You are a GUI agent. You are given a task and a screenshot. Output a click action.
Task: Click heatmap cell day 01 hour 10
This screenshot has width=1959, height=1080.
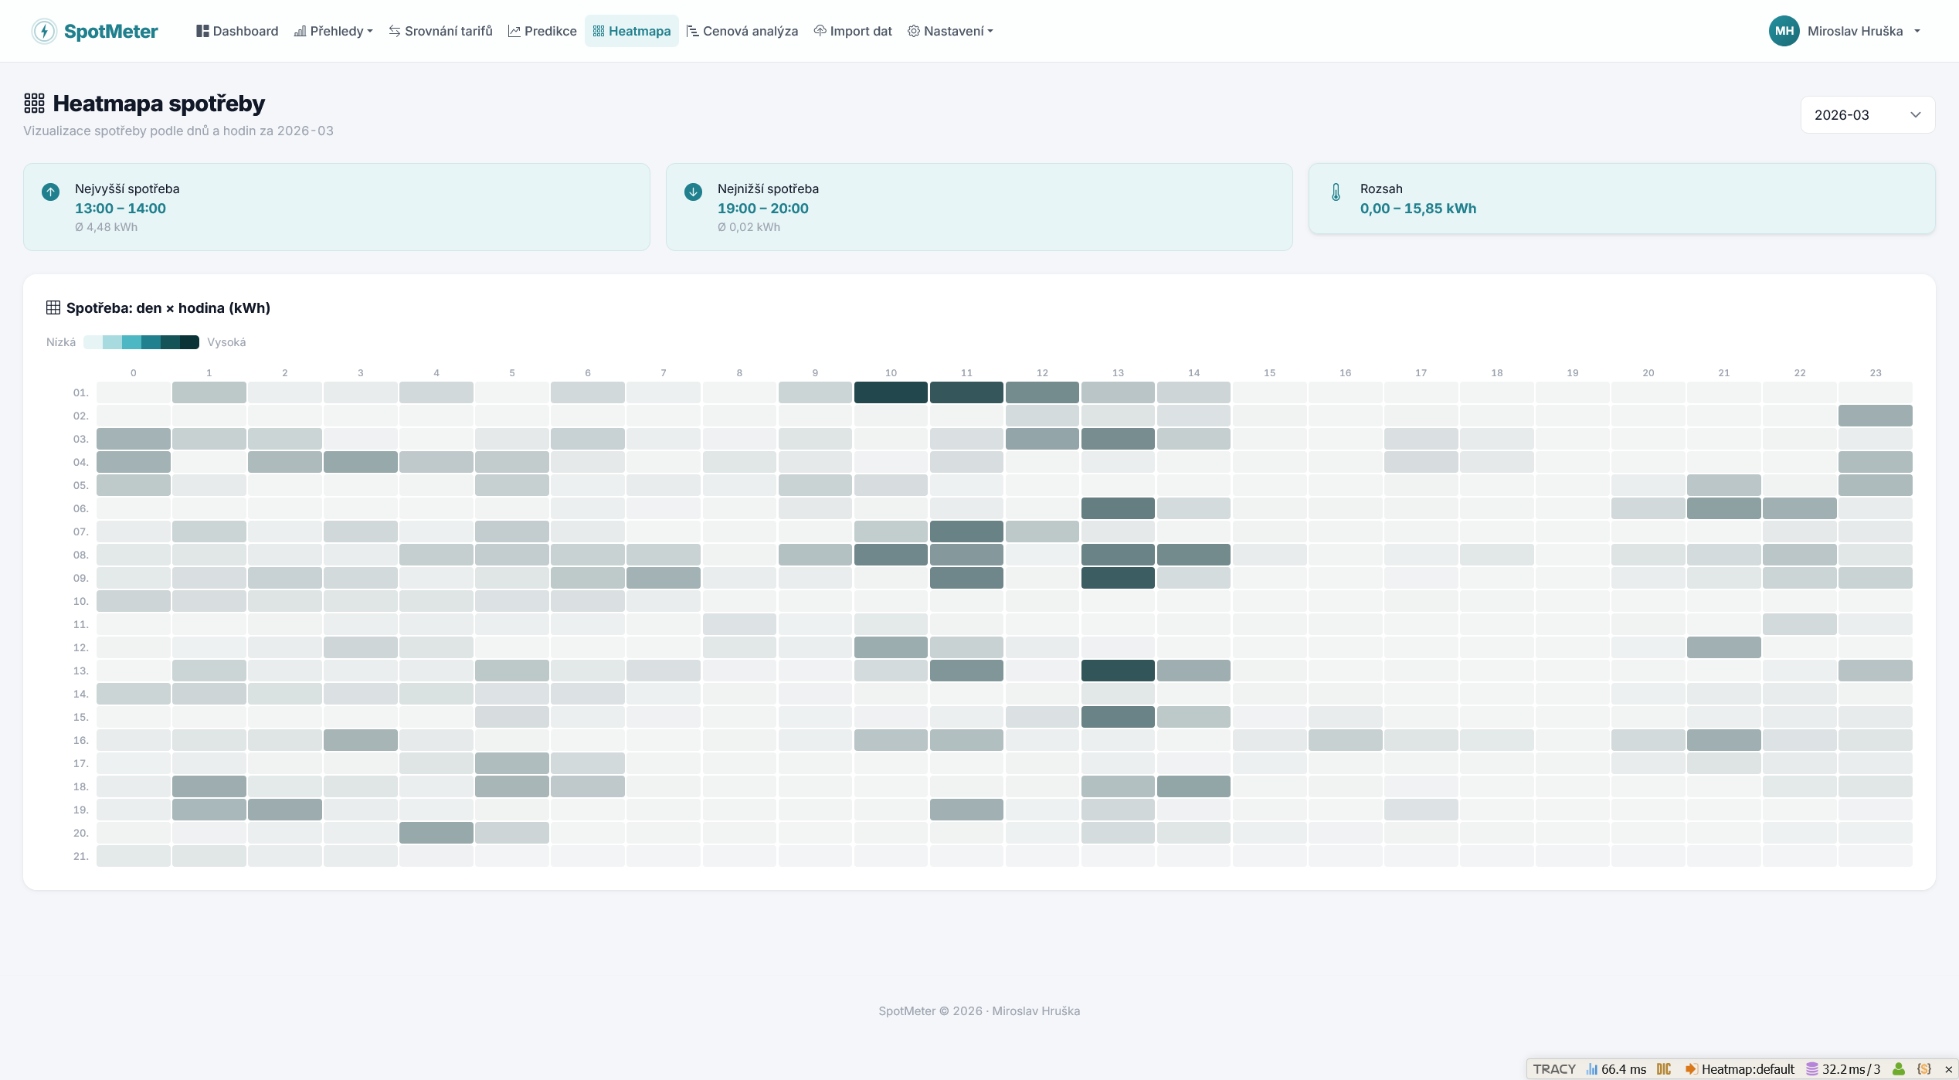coord(890,392)
